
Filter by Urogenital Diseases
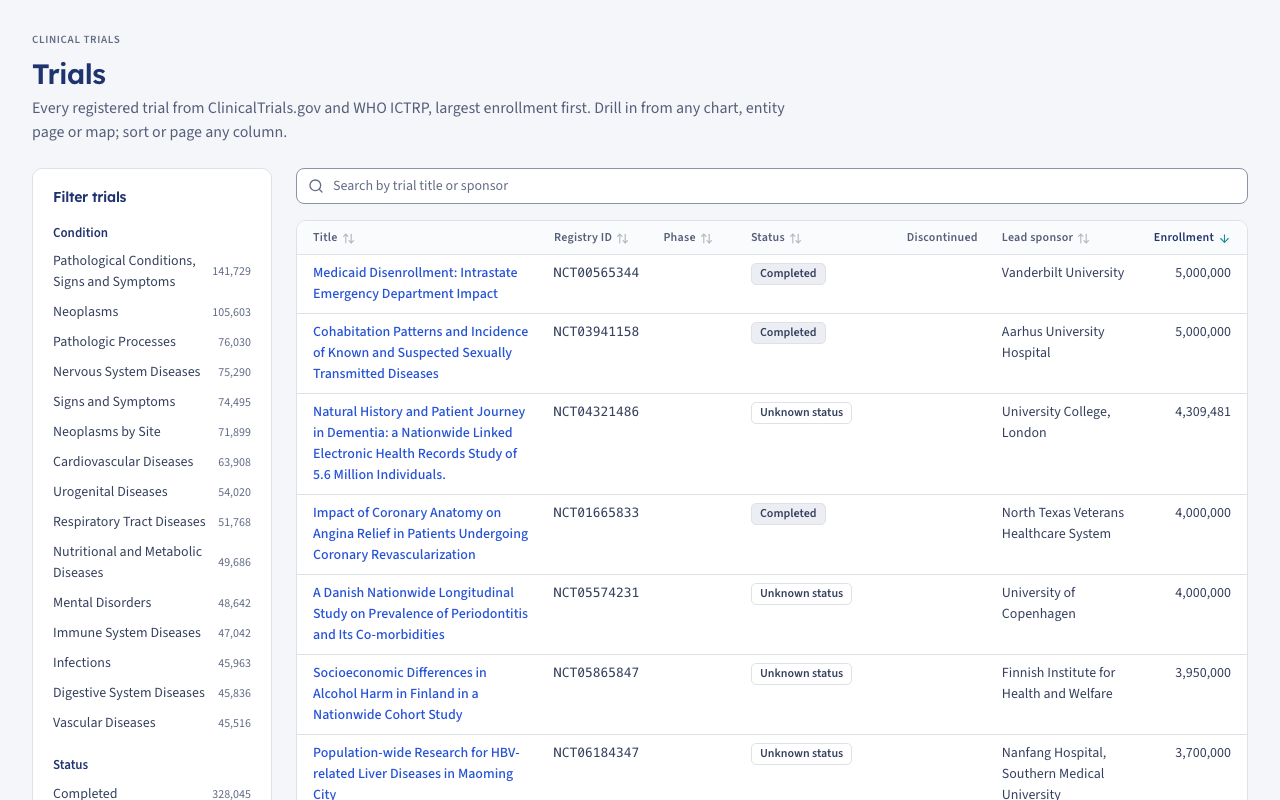coord(152,492)
